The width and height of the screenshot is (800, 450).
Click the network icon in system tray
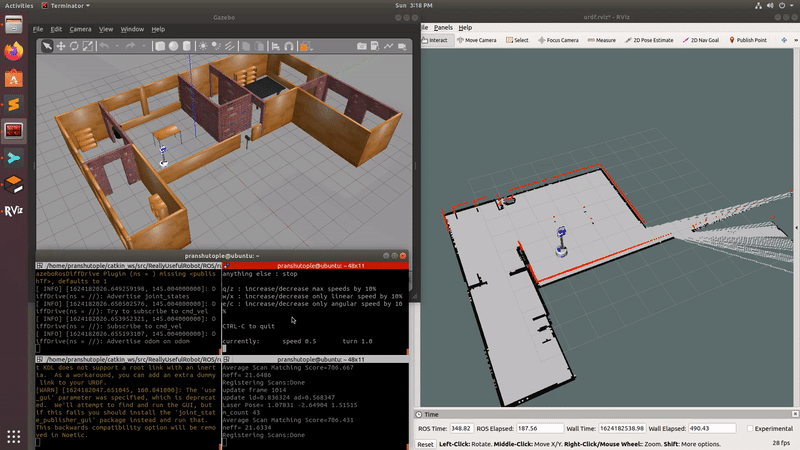coord(758,6)
